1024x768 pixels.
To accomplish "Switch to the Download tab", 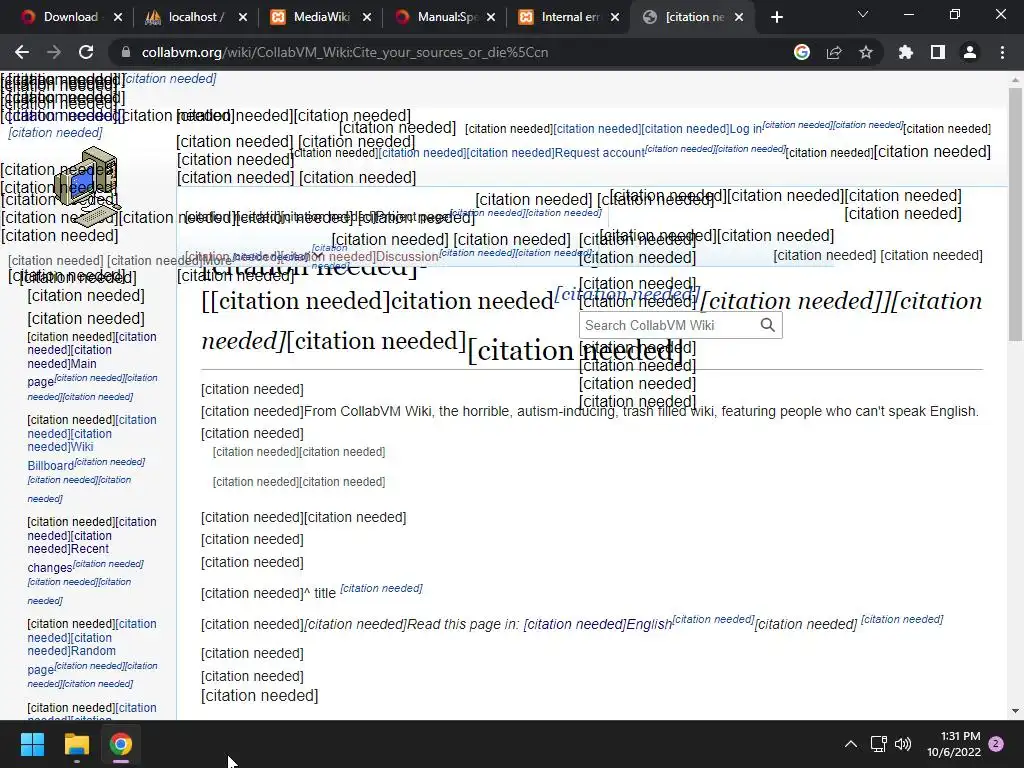I will (71, 17).
